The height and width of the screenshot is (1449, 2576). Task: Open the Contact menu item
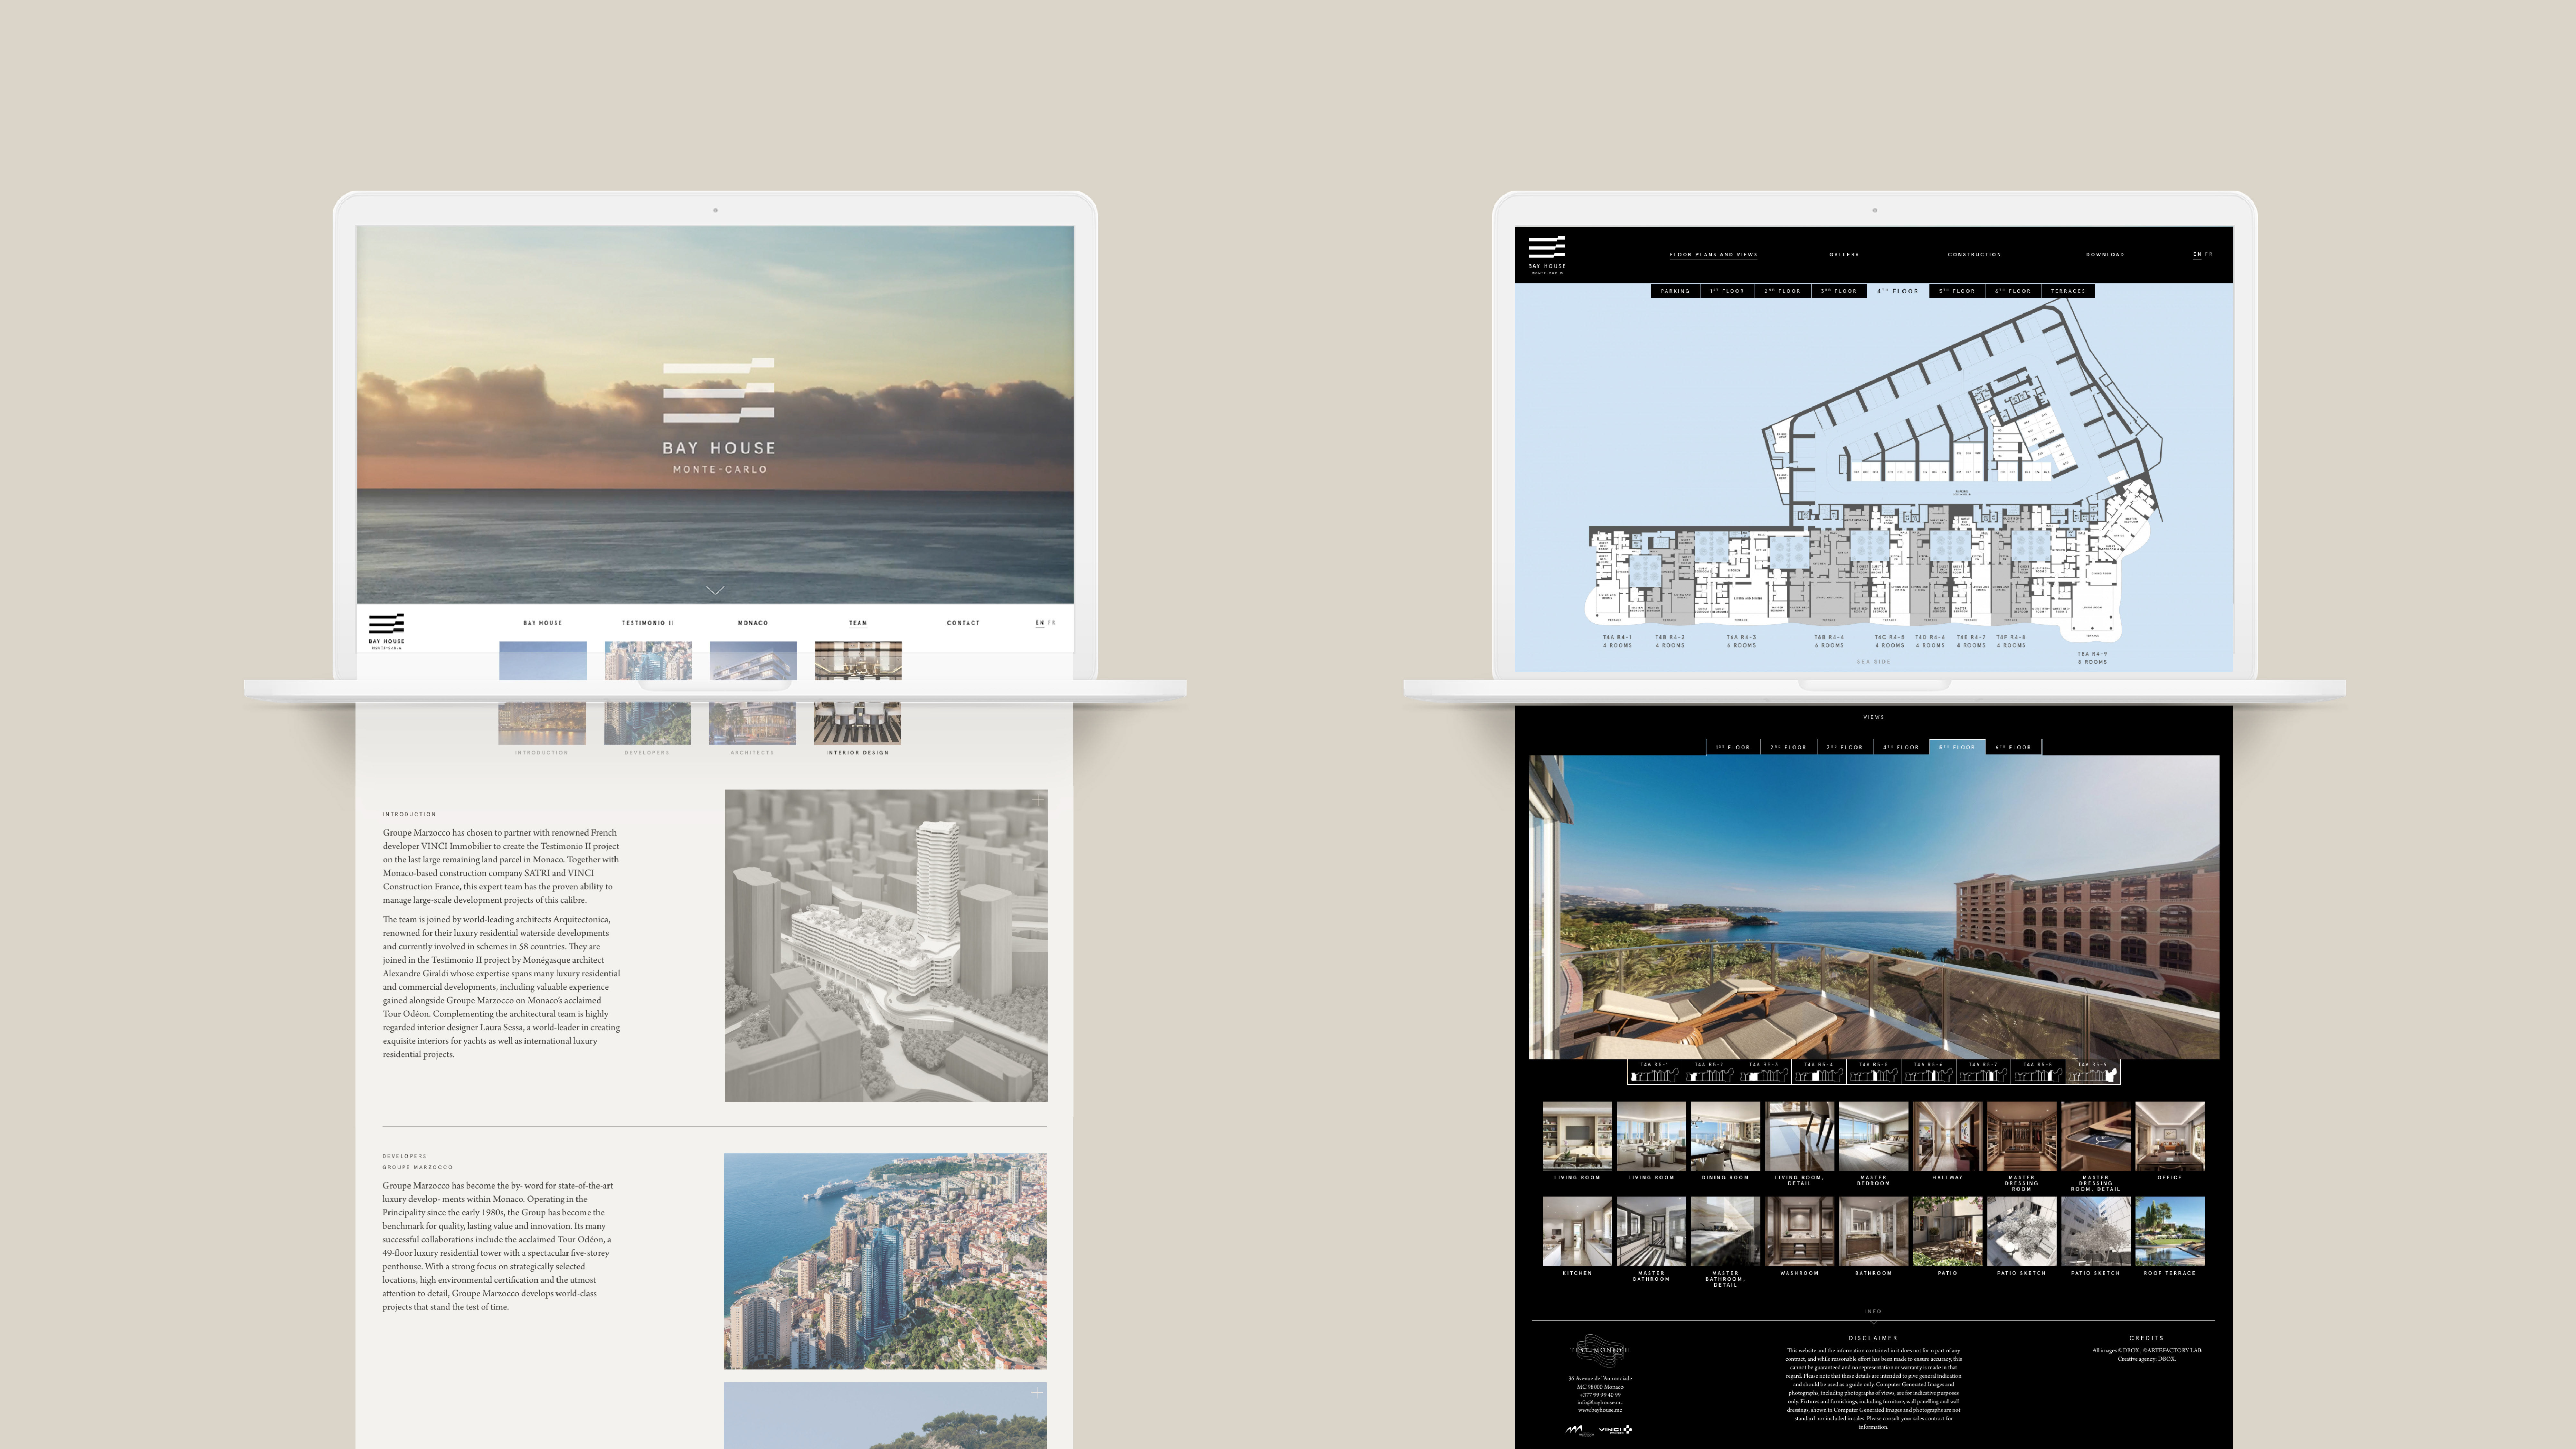(963, 623)
